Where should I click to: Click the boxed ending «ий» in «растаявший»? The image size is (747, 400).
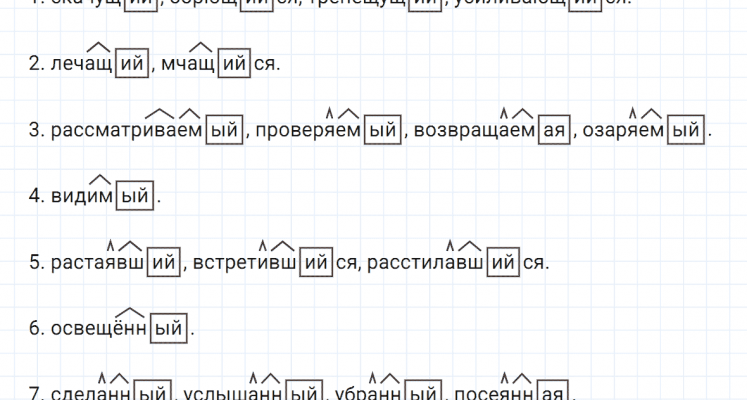[x=167, y=263]
